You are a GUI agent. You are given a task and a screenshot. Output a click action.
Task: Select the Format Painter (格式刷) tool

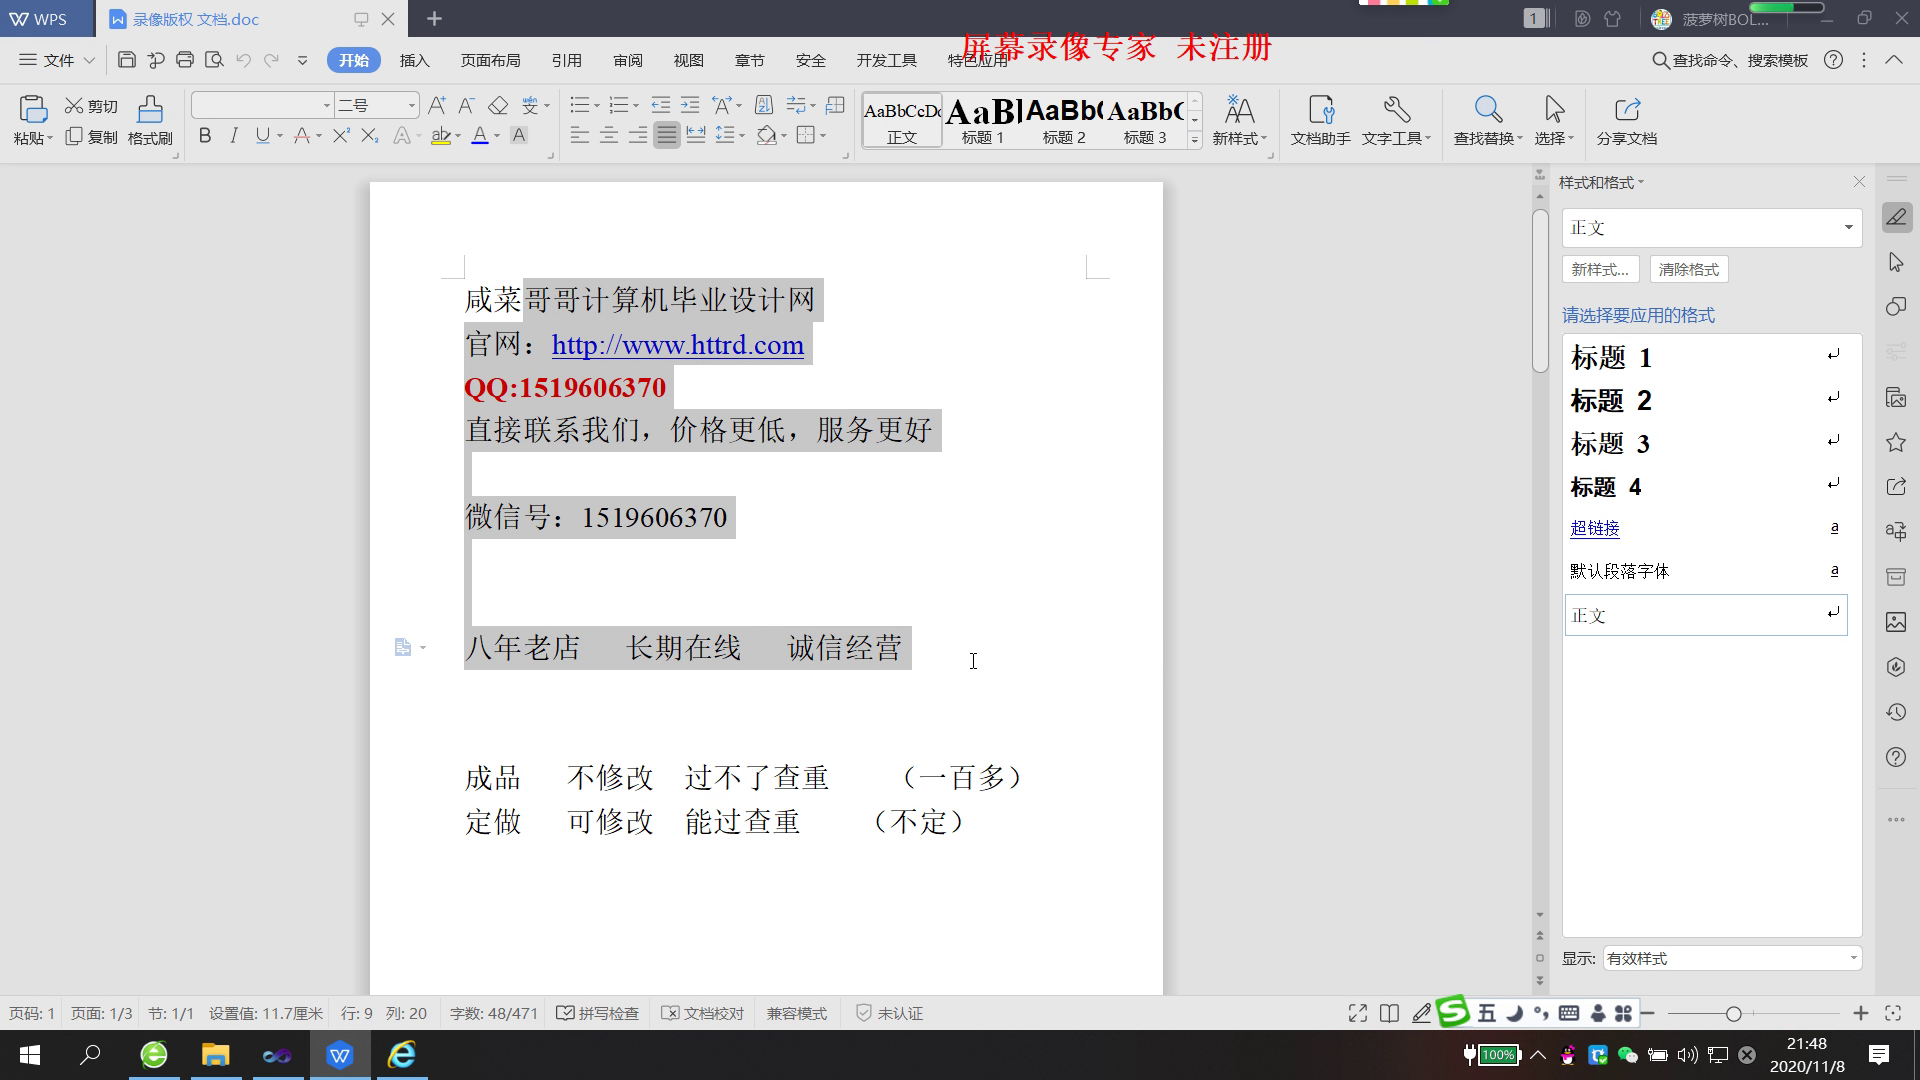click(x=150, y=120)
